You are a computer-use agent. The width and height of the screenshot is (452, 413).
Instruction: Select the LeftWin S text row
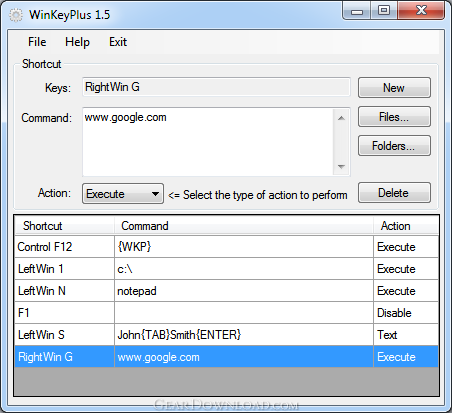coord(226,335)
